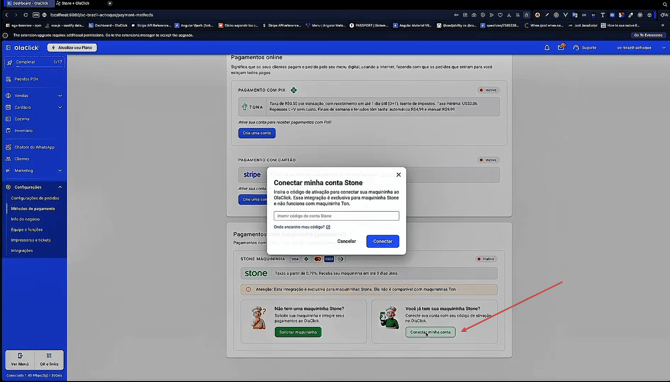Viewport: 670px width, 382px height.
Task: Click the green Solicitar maquininha button
Action: tap(298, 332)
